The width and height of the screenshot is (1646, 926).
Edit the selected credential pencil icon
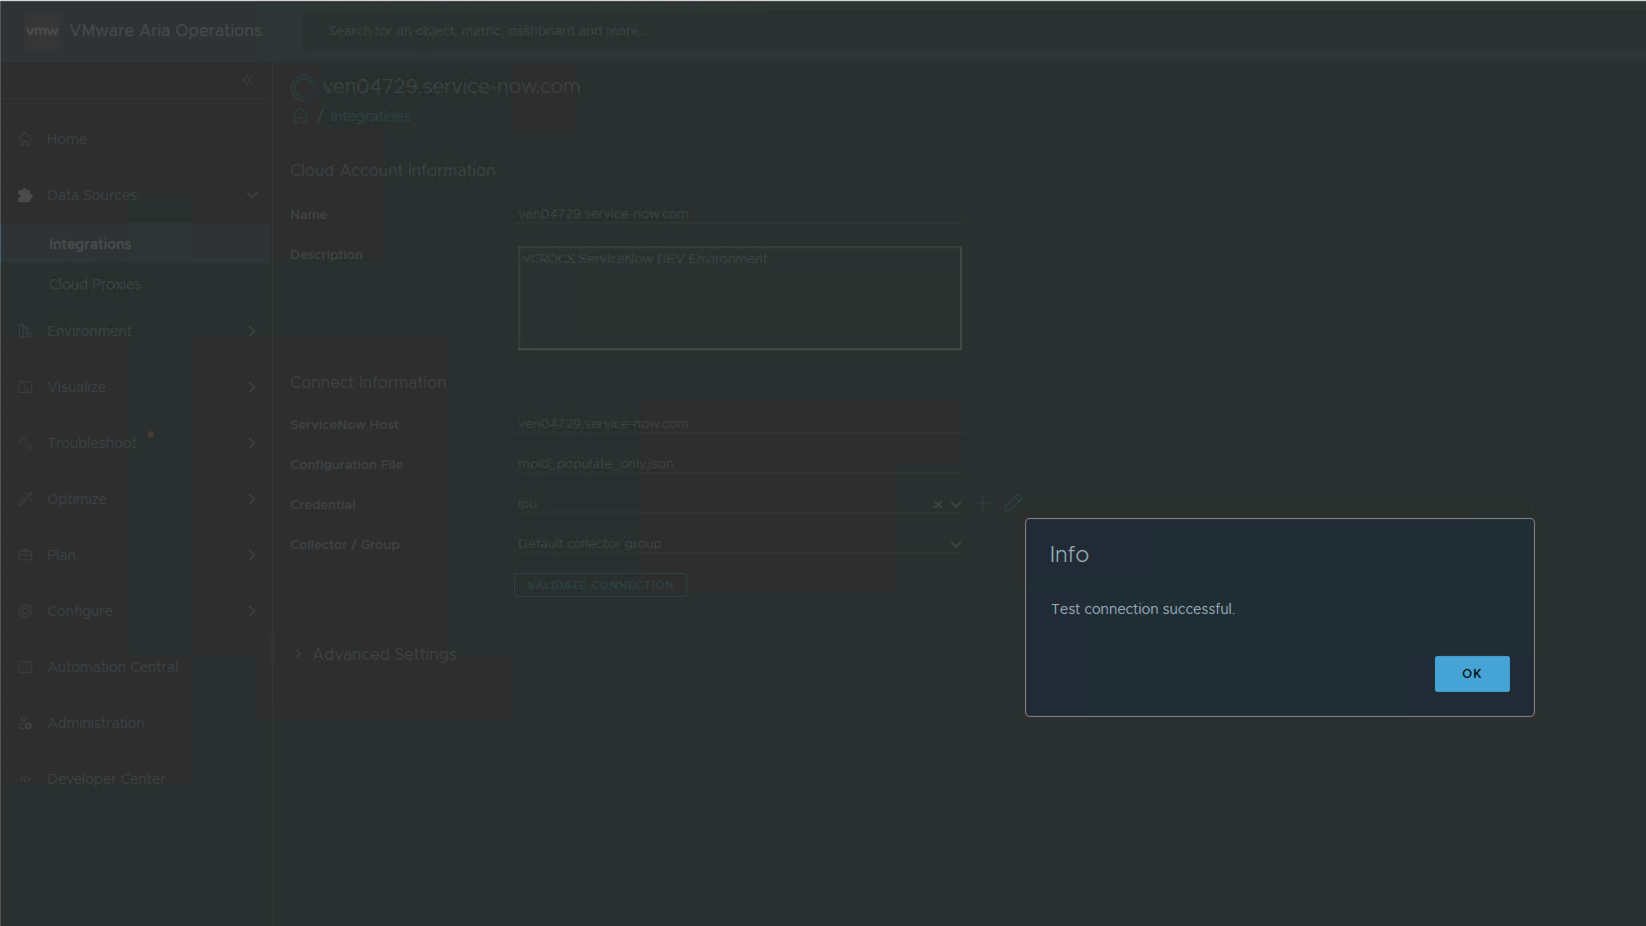pyautogui.click(x=1013, y=504)
